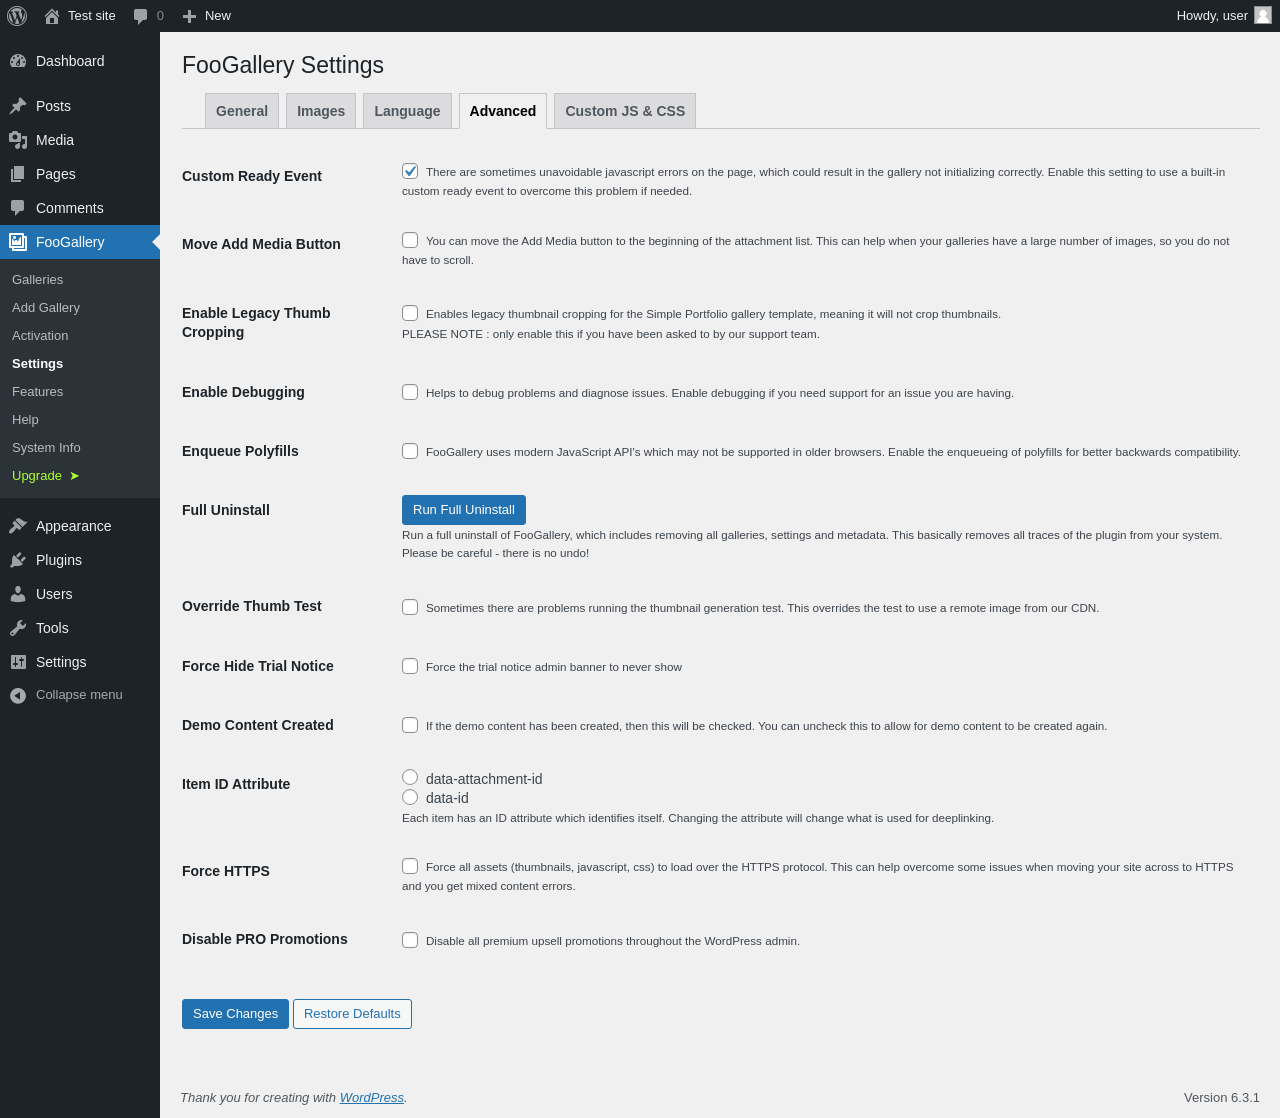Click the Save Changes button
Screen dimensions: 1280x1118
click(x=235, y=1014)
